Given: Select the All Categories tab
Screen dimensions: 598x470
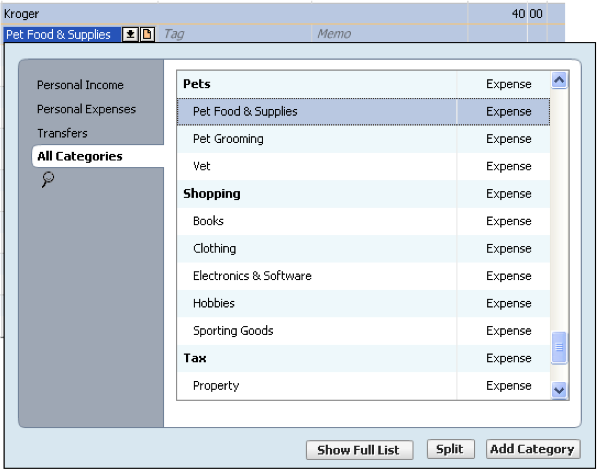Looking at the screenshot, I should click(x=98, y=156).
